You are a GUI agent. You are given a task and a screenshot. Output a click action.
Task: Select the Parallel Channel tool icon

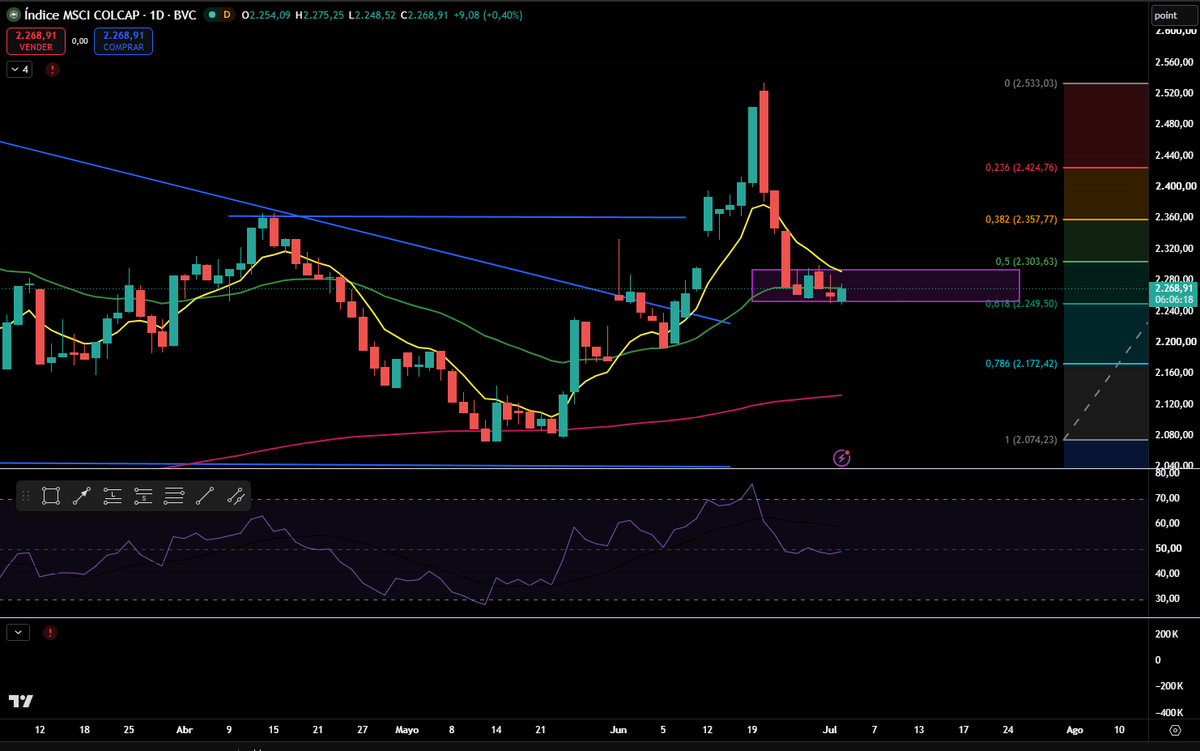236,495
